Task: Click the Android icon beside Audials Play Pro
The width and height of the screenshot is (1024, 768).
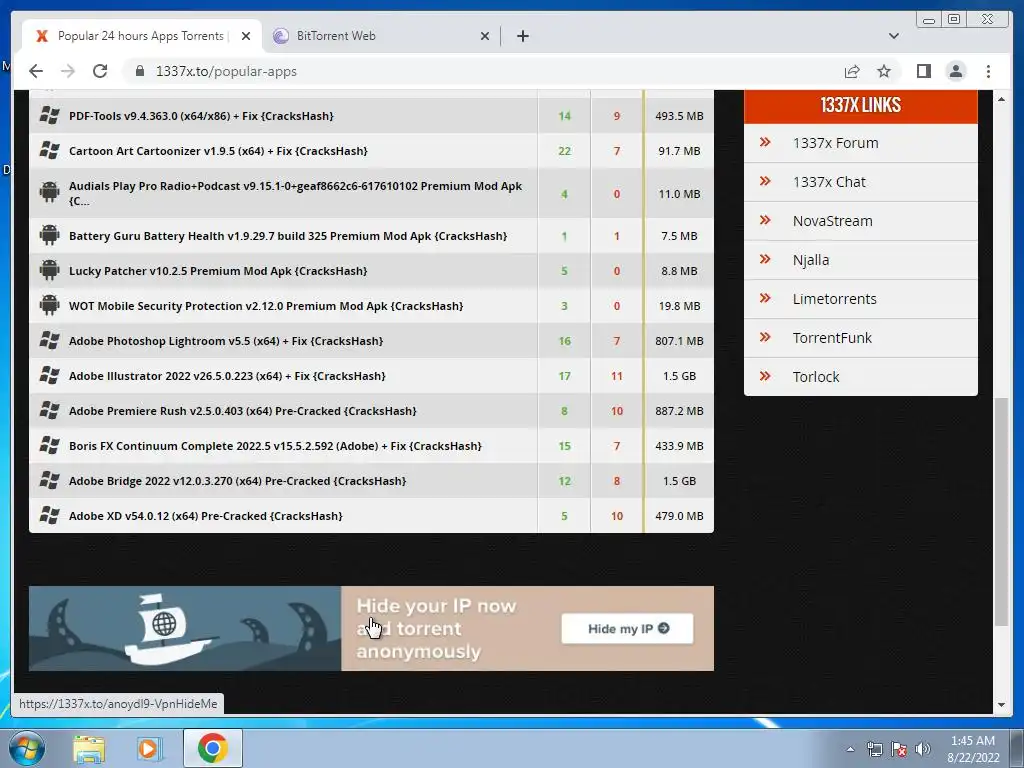Action: click(x=49, y=193)
